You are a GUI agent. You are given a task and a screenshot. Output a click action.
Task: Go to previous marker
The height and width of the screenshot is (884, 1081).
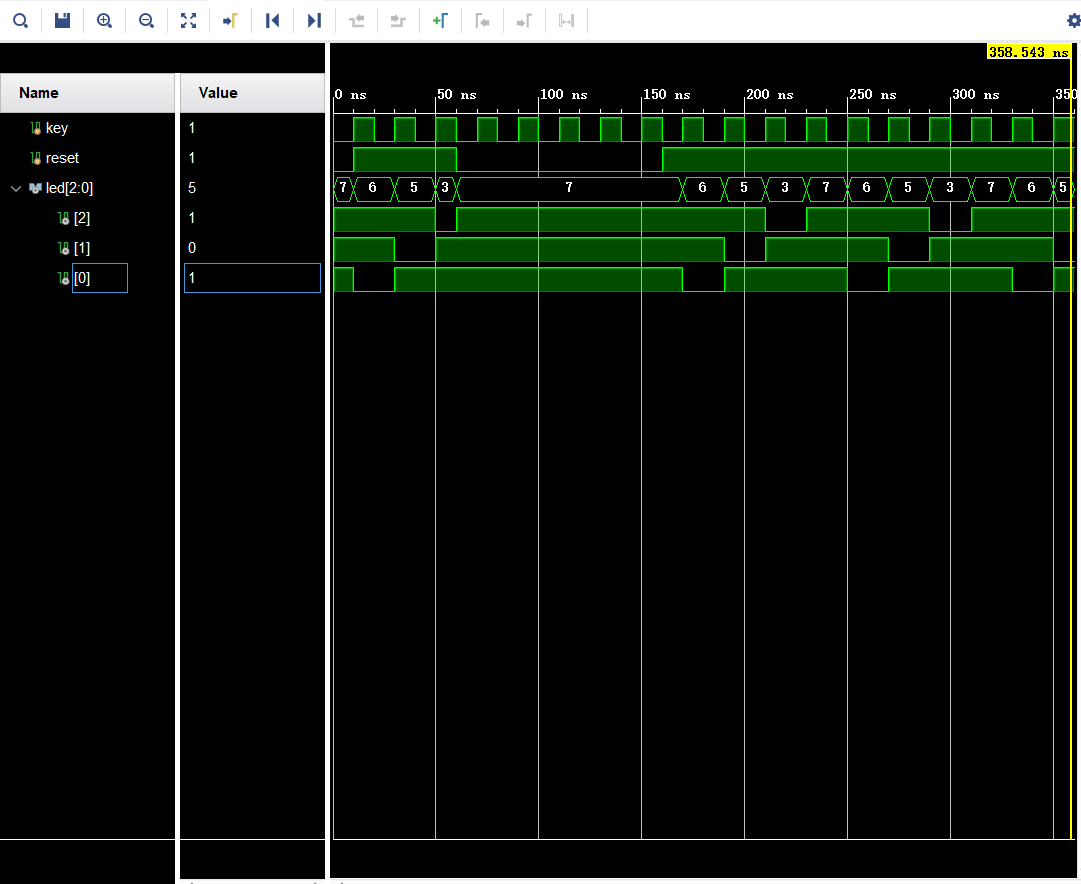coord(483,21)
